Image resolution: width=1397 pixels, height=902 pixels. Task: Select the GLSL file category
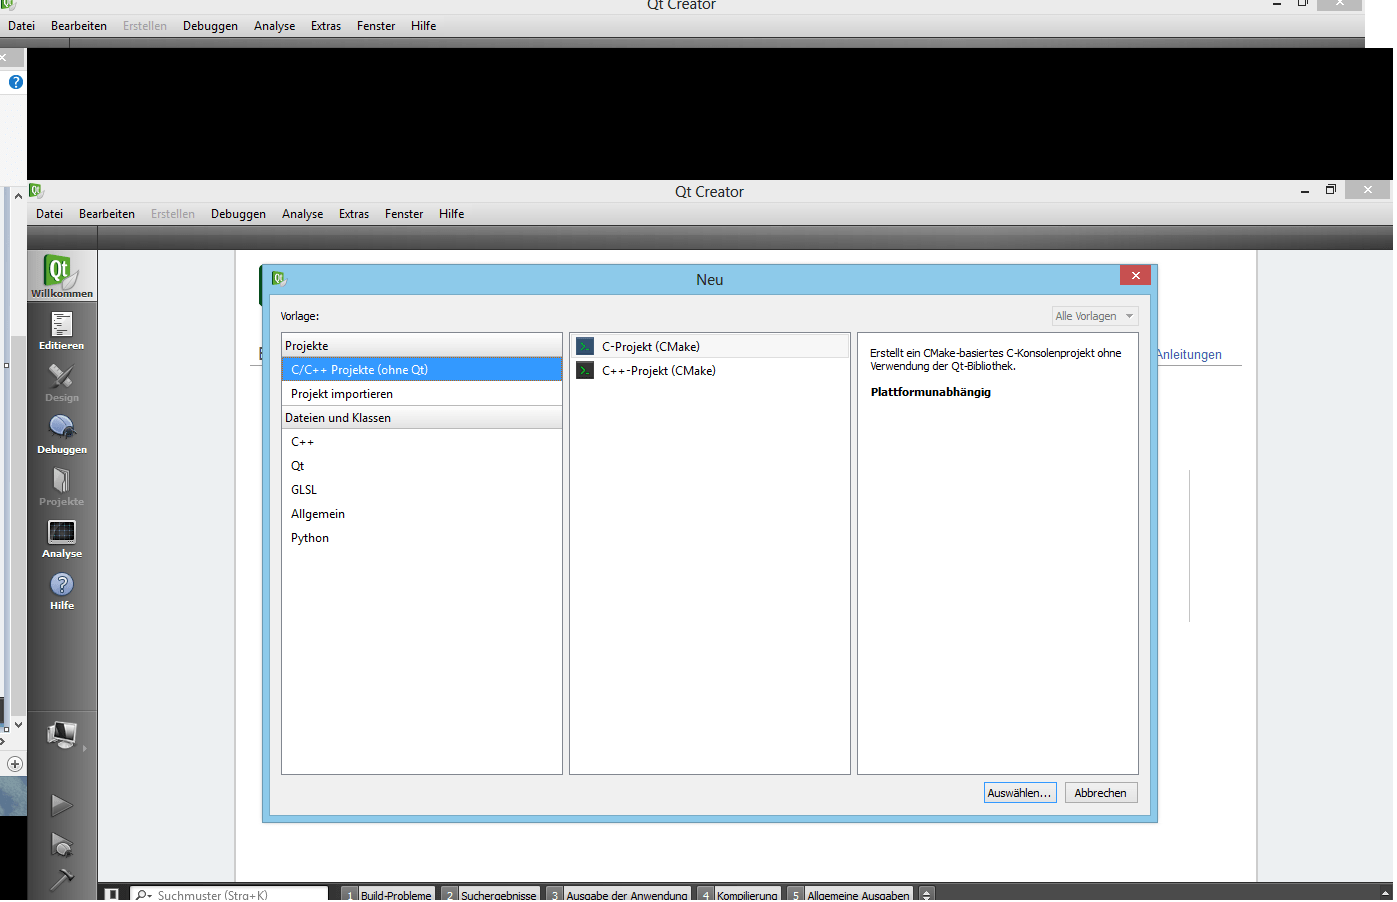coord(422,490)
